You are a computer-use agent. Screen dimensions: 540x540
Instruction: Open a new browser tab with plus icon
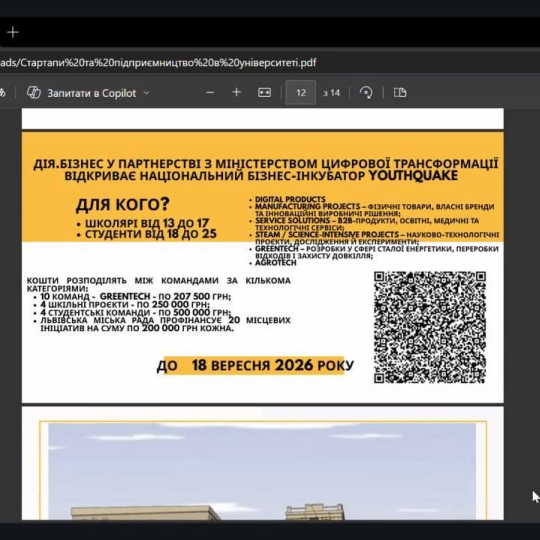coord(13,32)
